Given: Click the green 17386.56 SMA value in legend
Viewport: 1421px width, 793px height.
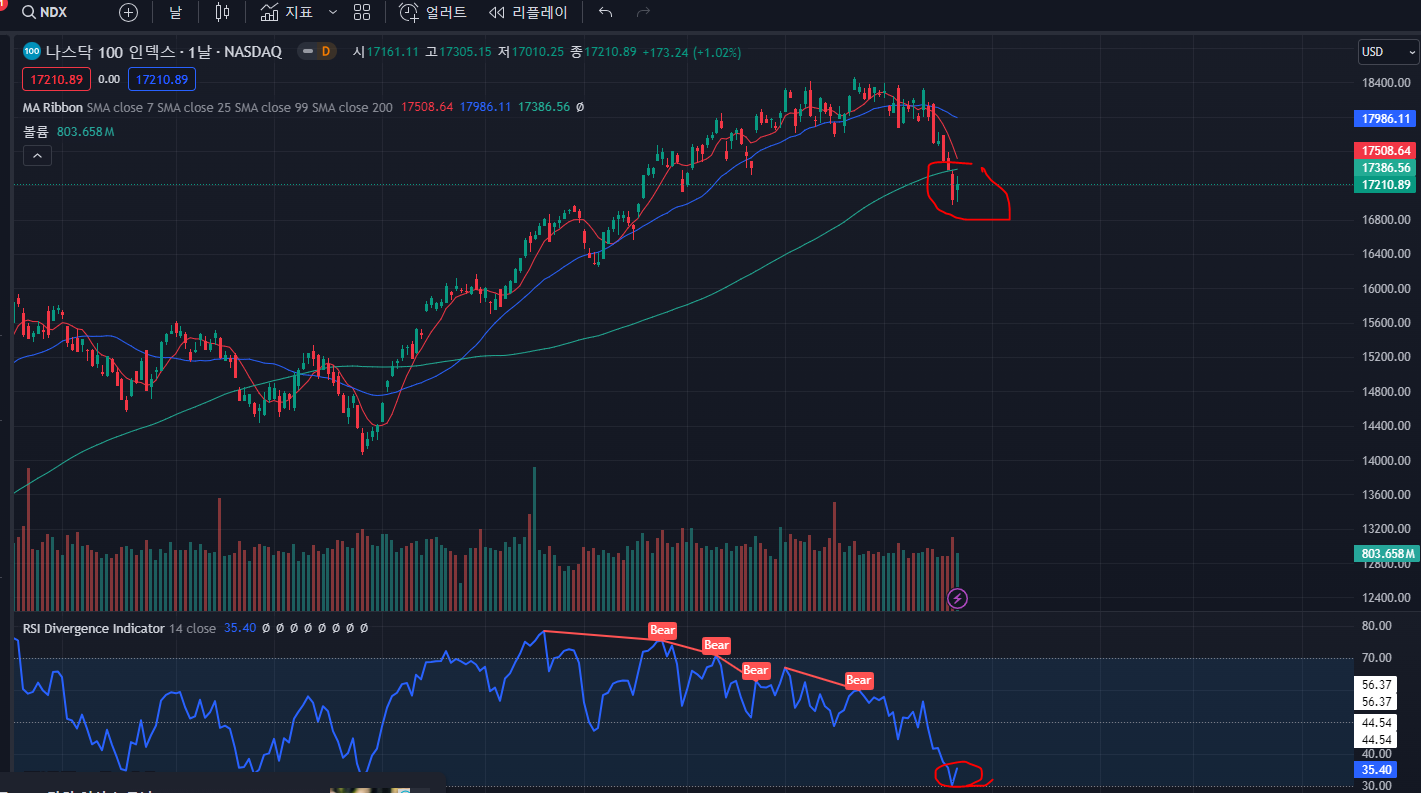Looking at the screenshot, I should [543, 106].
